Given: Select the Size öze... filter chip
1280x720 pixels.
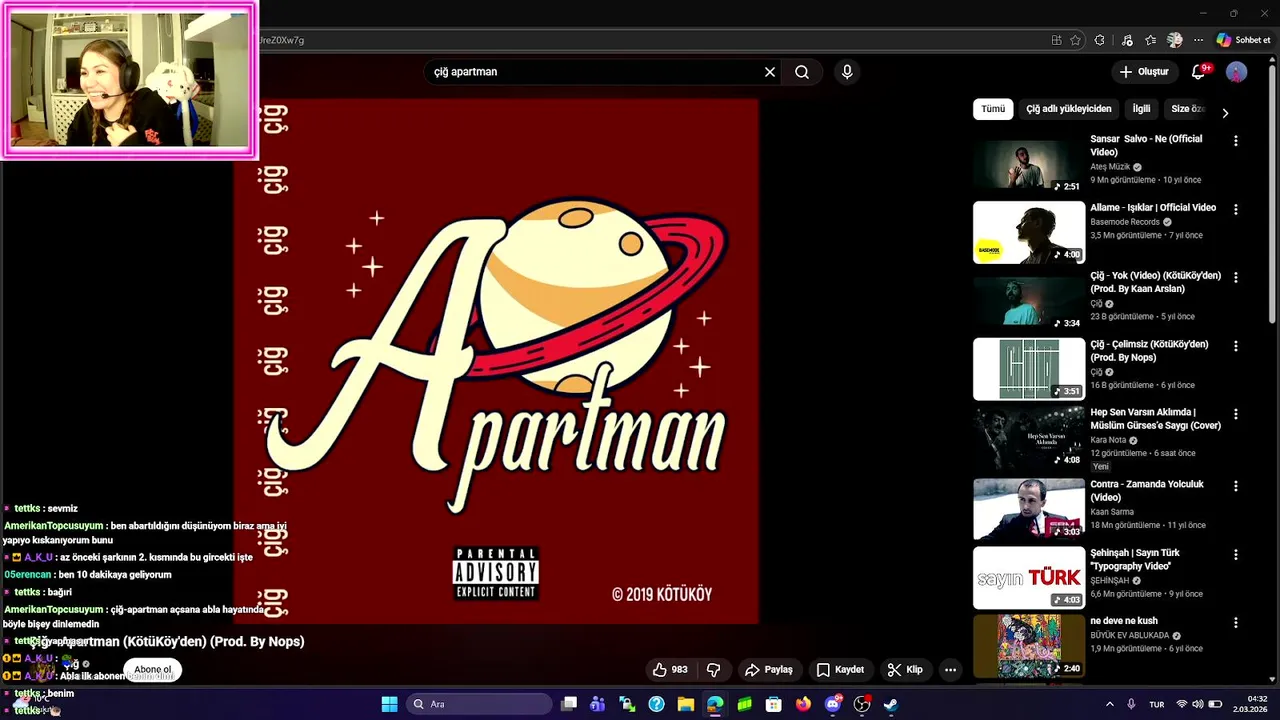Looking at the screenshot, I should 1188,109.
